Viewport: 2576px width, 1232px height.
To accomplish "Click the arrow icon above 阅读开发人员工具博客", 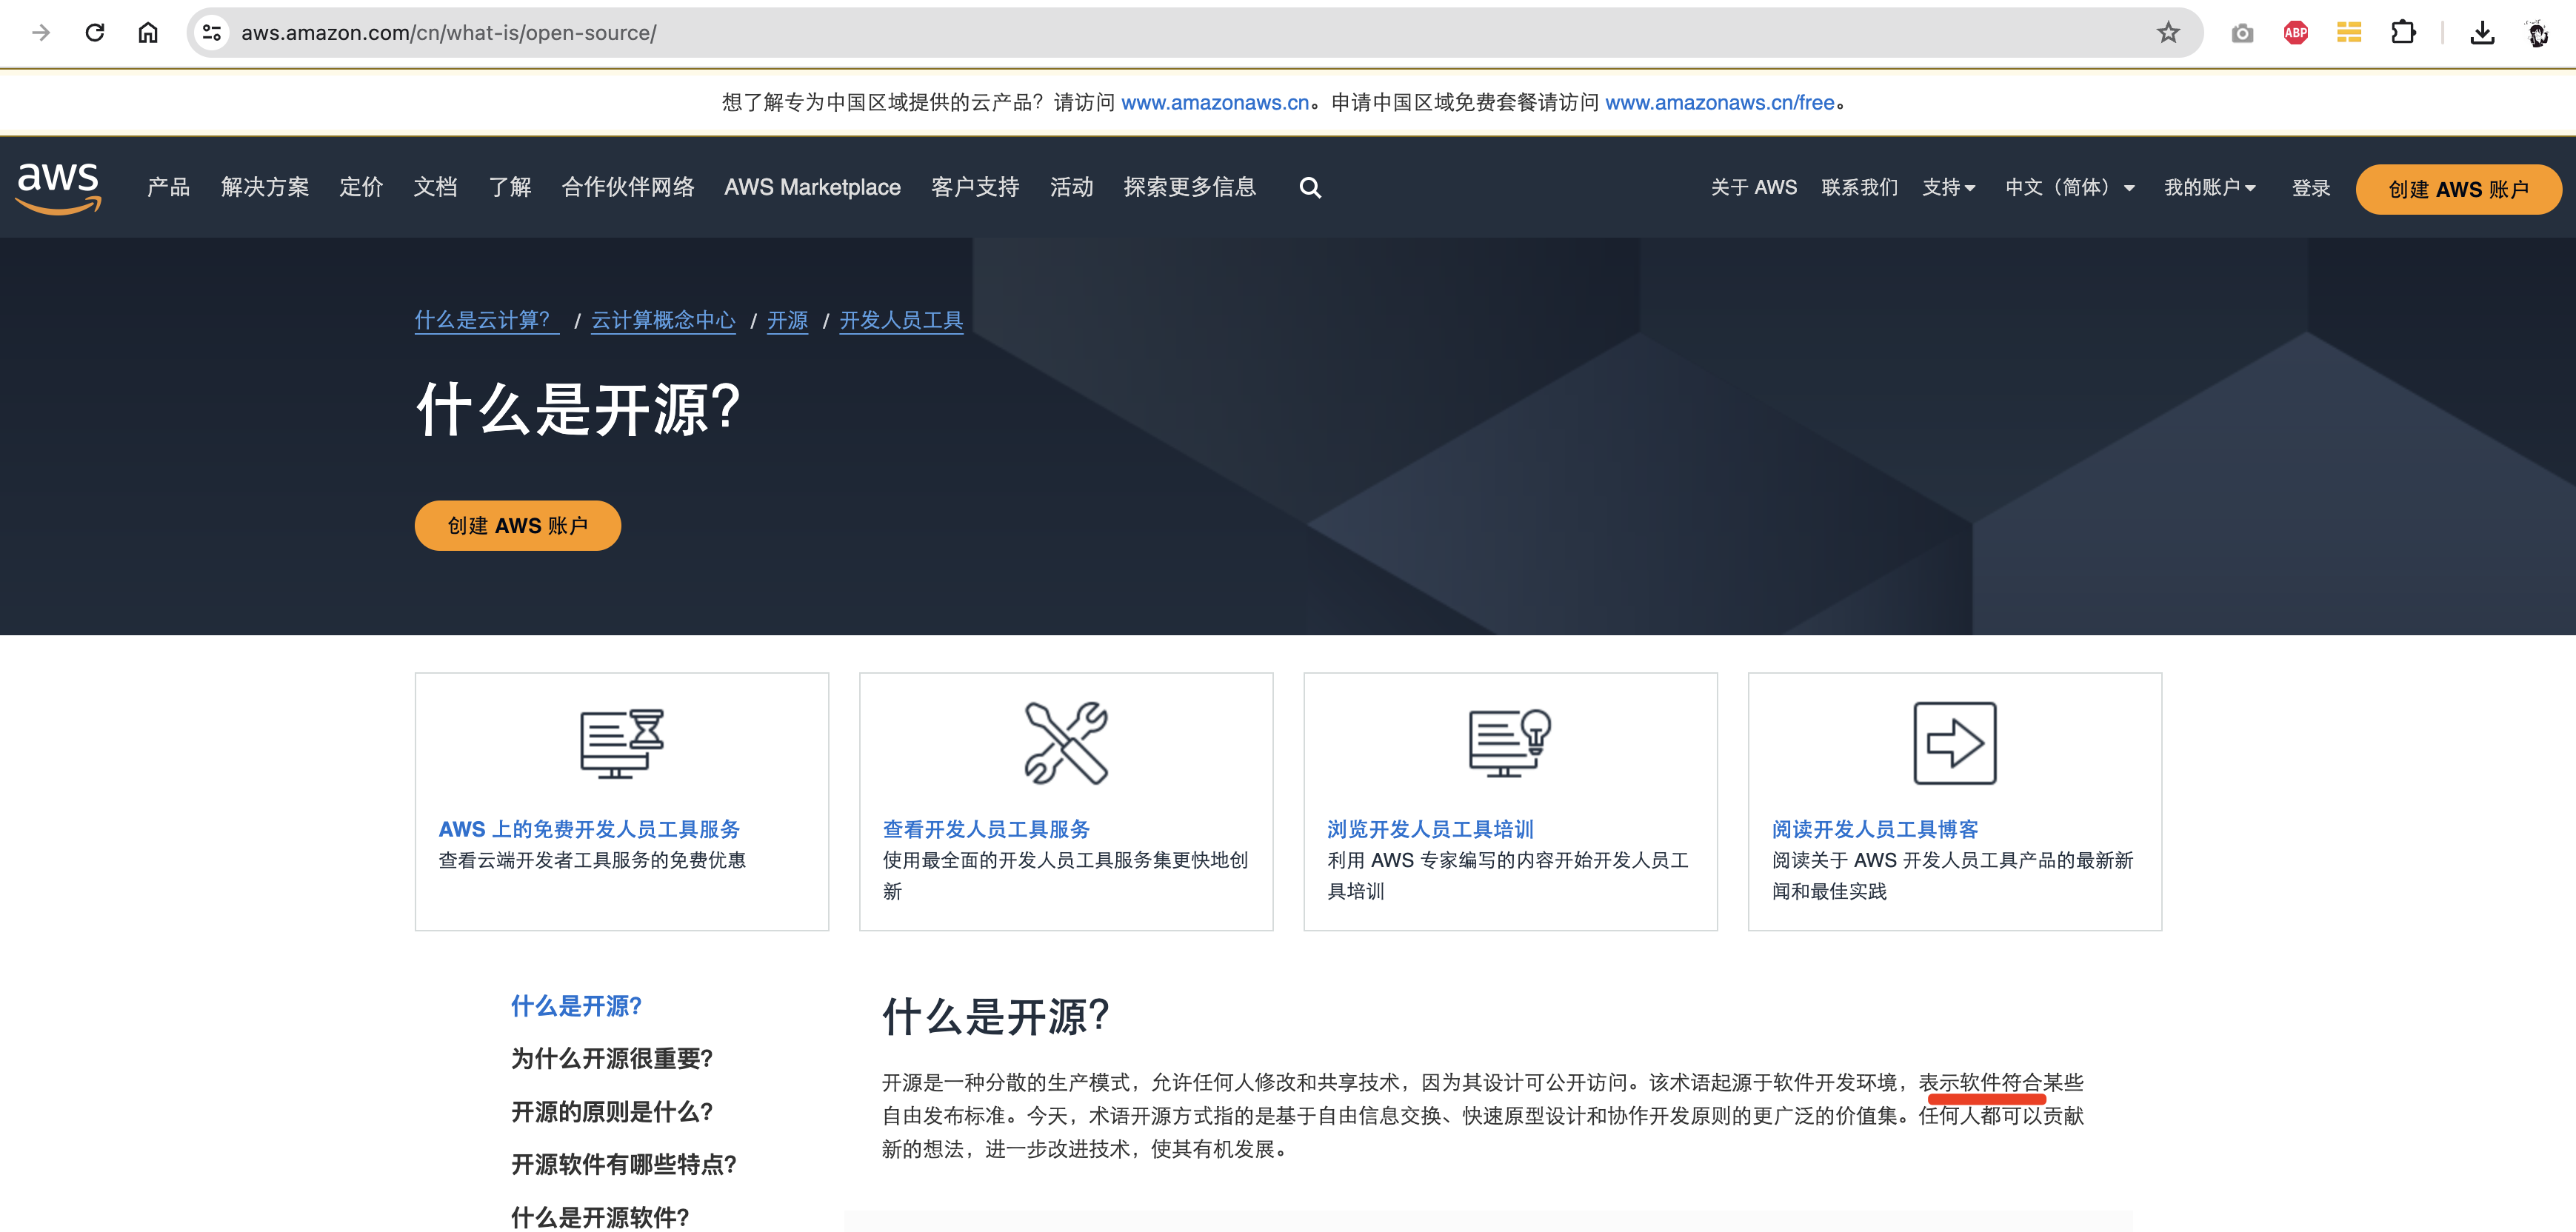I will coord(1955,743).
